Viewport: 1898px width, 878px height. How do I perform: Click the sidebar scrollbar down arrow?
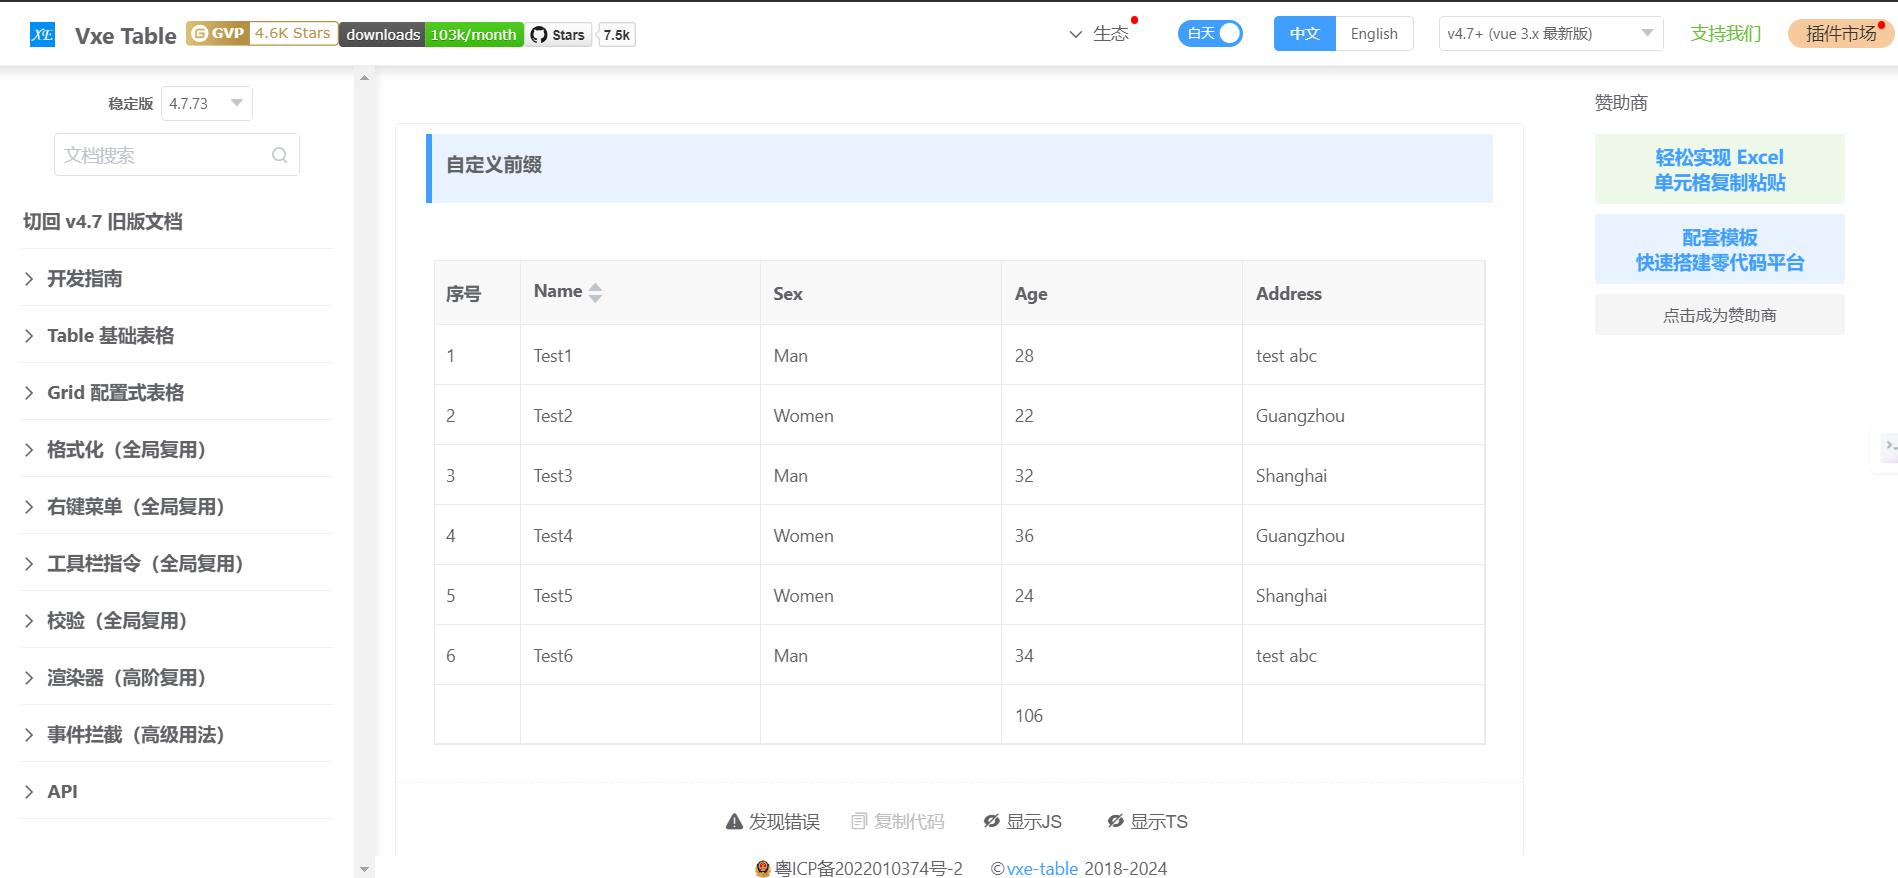click(364, 869)
